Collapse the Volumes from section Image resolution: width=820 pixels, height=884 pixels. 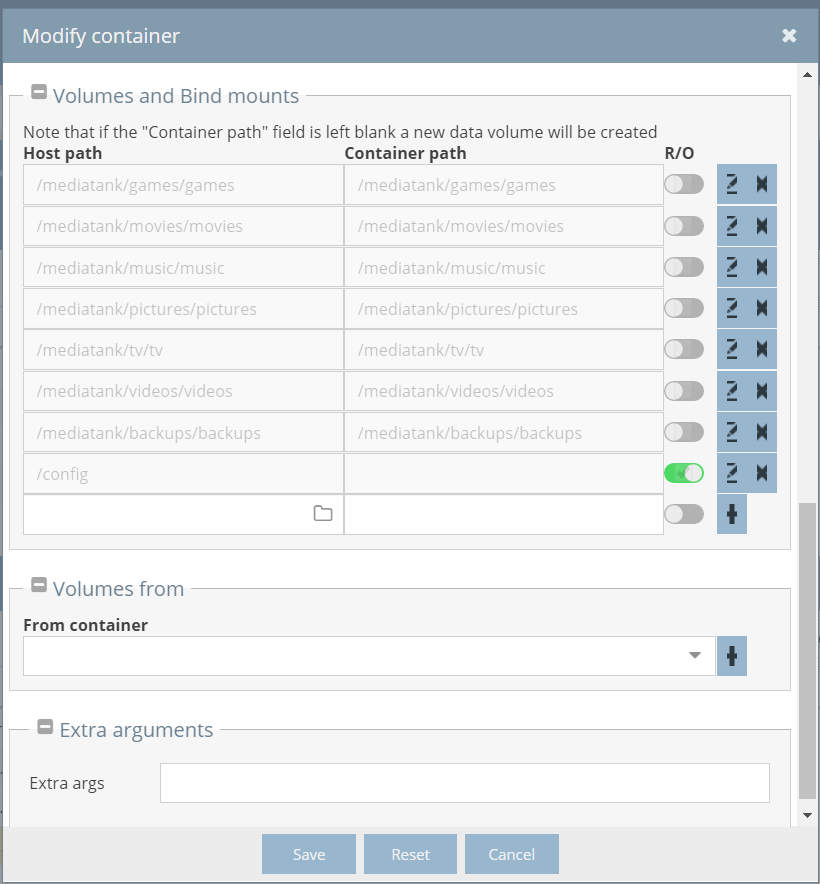39,585
